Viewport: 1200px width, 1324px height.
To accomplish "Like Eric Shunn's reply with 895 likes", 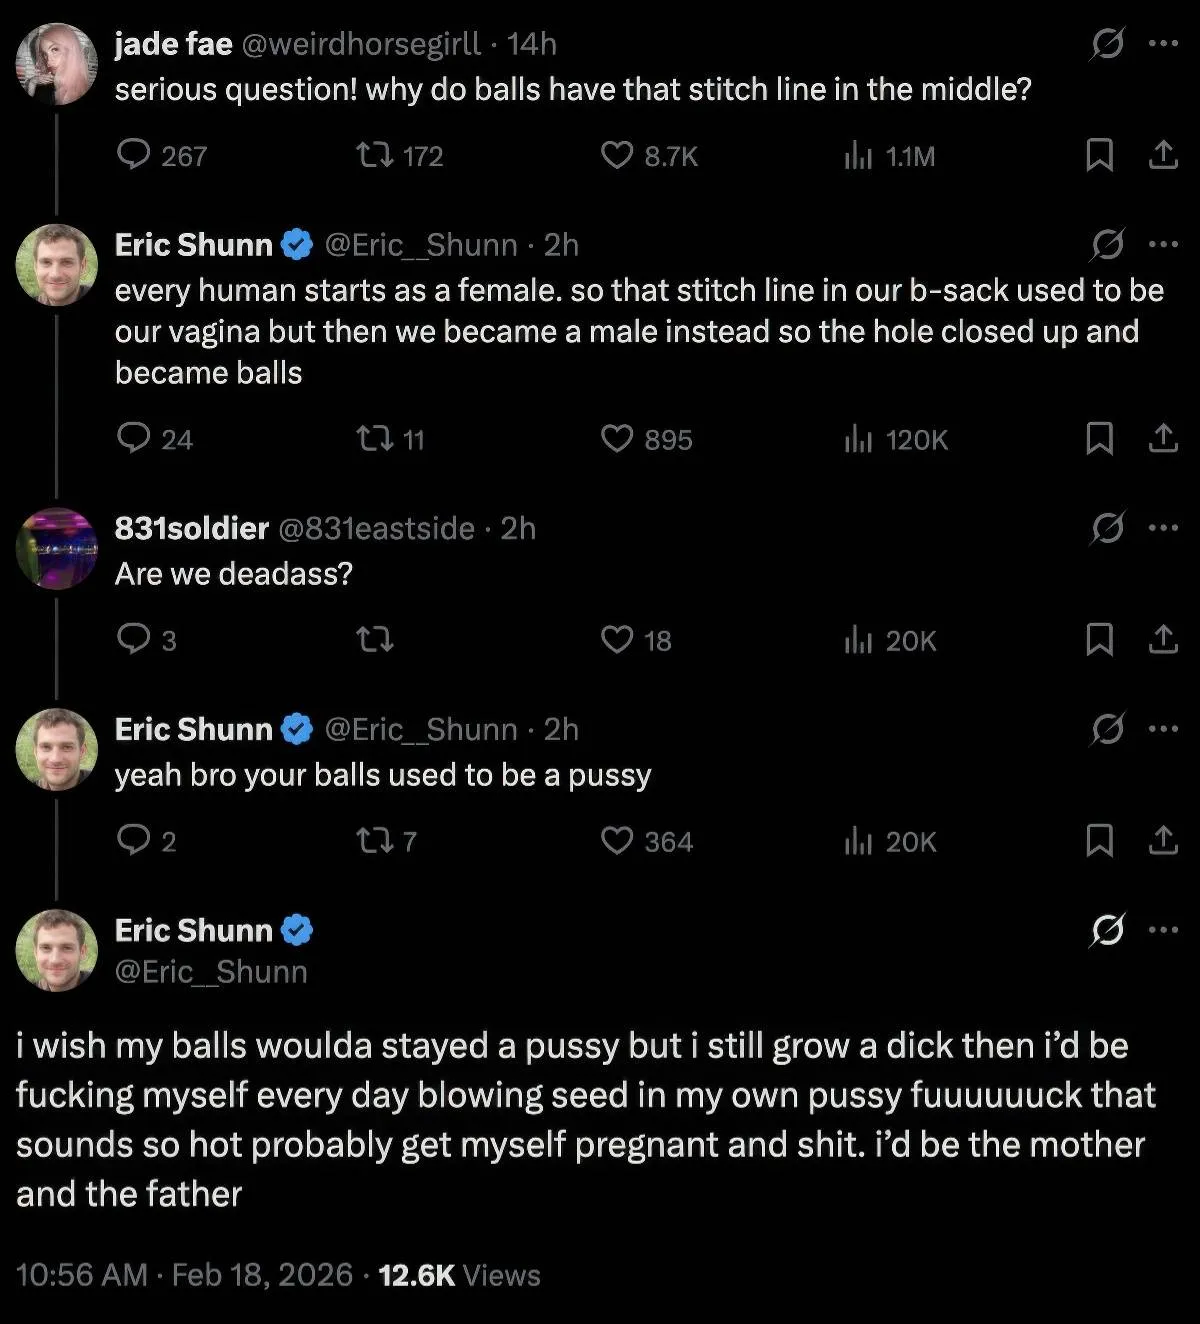I will pyautogui.click(x=617, y=439).
